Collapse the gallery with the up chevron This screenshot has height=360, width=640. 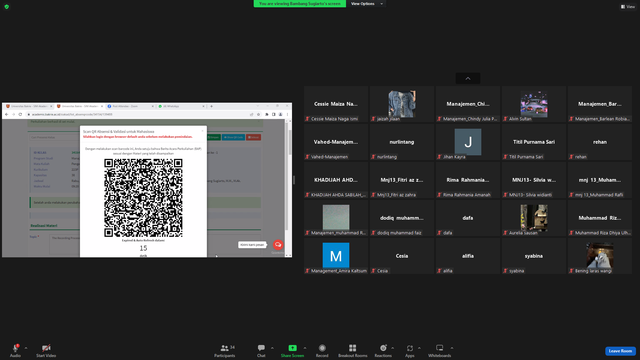click(x=468, y=78)
